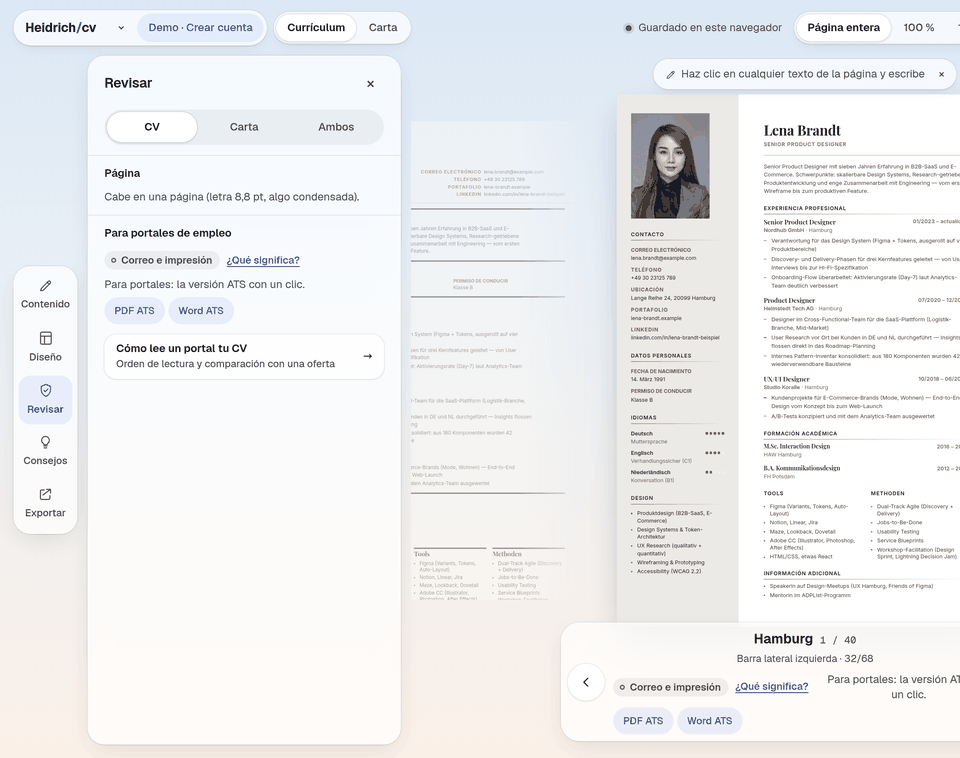Open '¿Qué significa?' link in Revisar panel
Image resolution: width=960 pixels, height=758 pixels.
pos(263,260)
